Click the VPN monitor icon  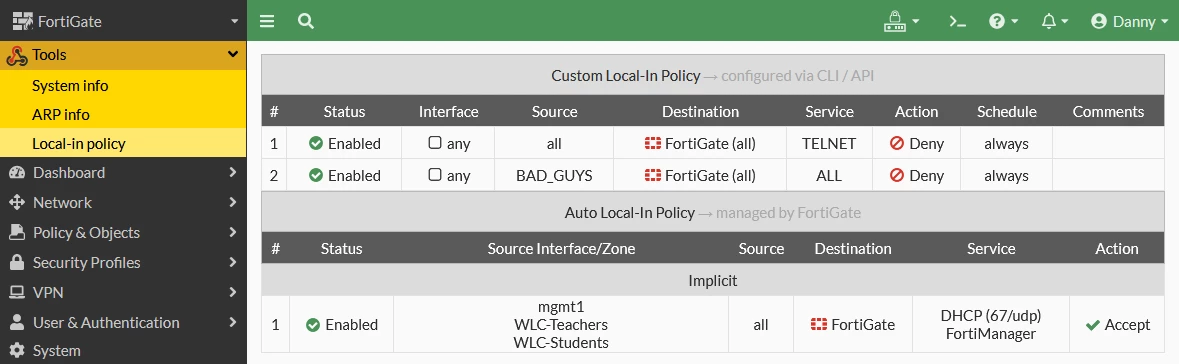point(17,293)
